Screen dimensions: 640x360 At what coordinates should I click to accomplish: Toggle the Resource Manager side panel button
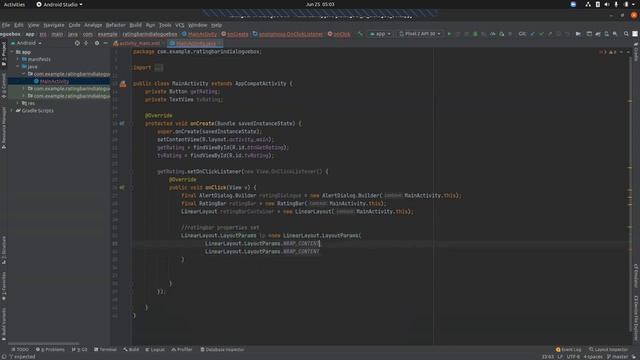click(4, 128)
